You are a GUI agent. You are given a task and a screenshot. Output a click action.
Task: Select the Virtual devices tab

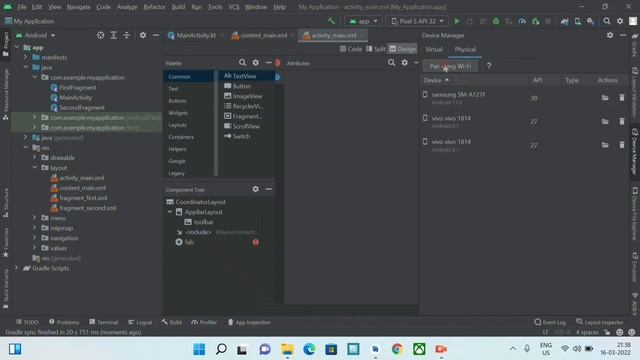click(433, 49)
